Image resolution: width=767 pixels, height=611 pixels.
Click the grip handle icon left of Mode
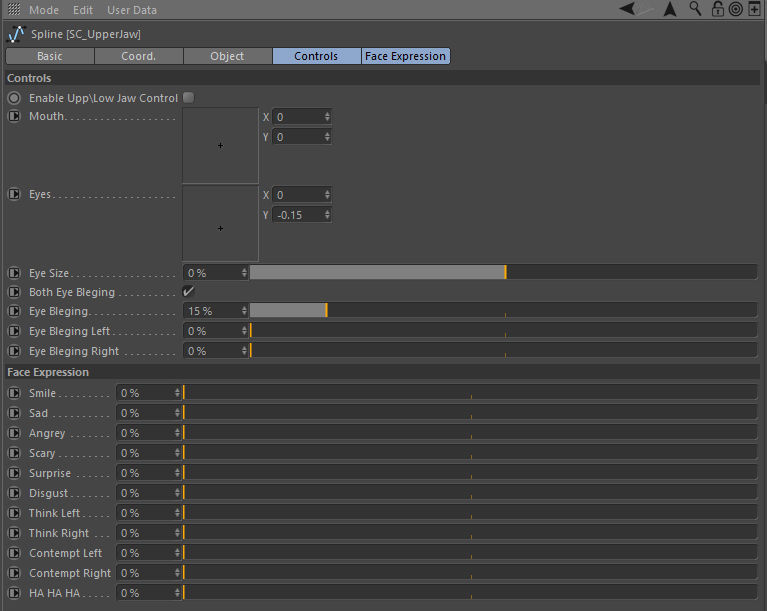[13, 9]
